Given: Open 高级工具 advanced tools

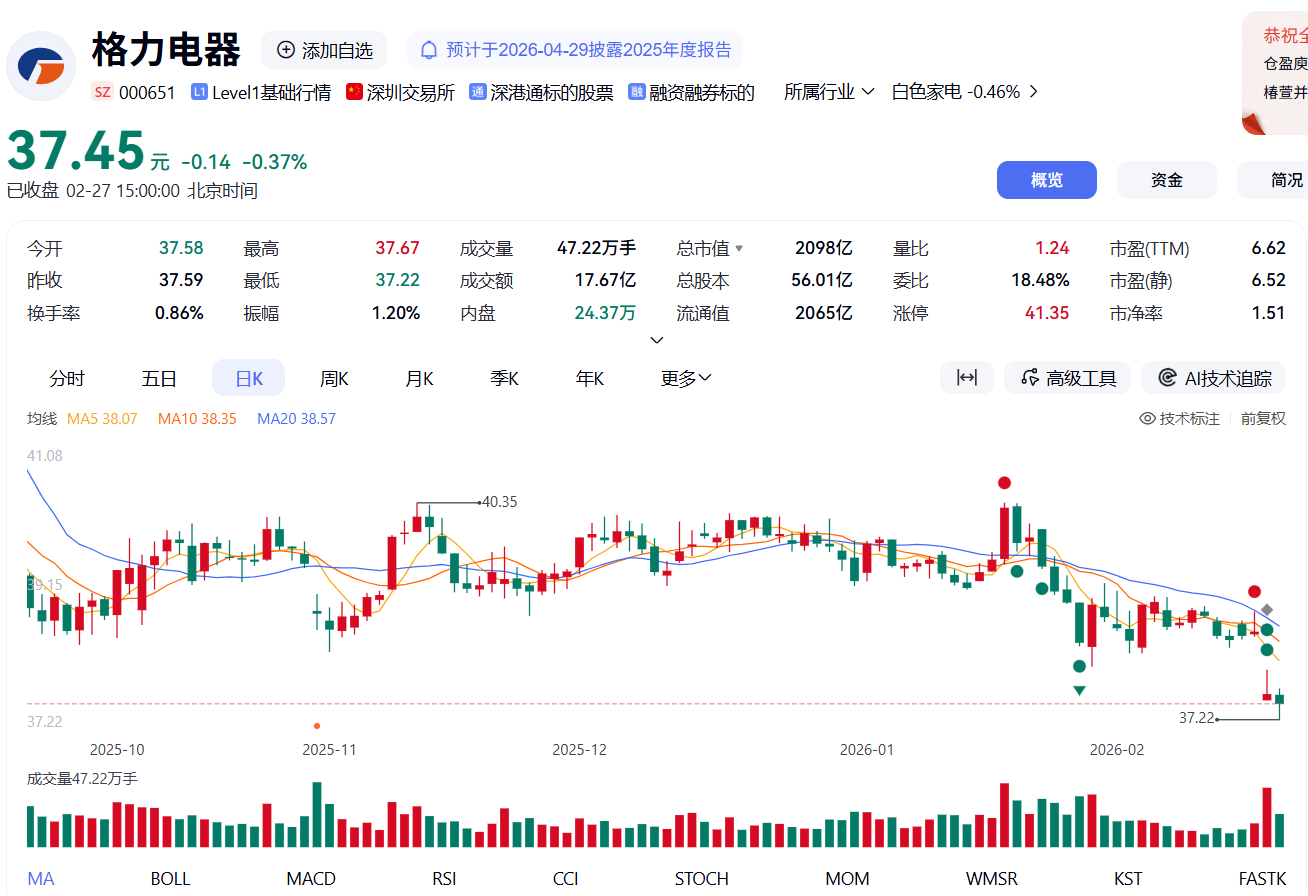Looking at the screenshot, I should point(1067,378).
